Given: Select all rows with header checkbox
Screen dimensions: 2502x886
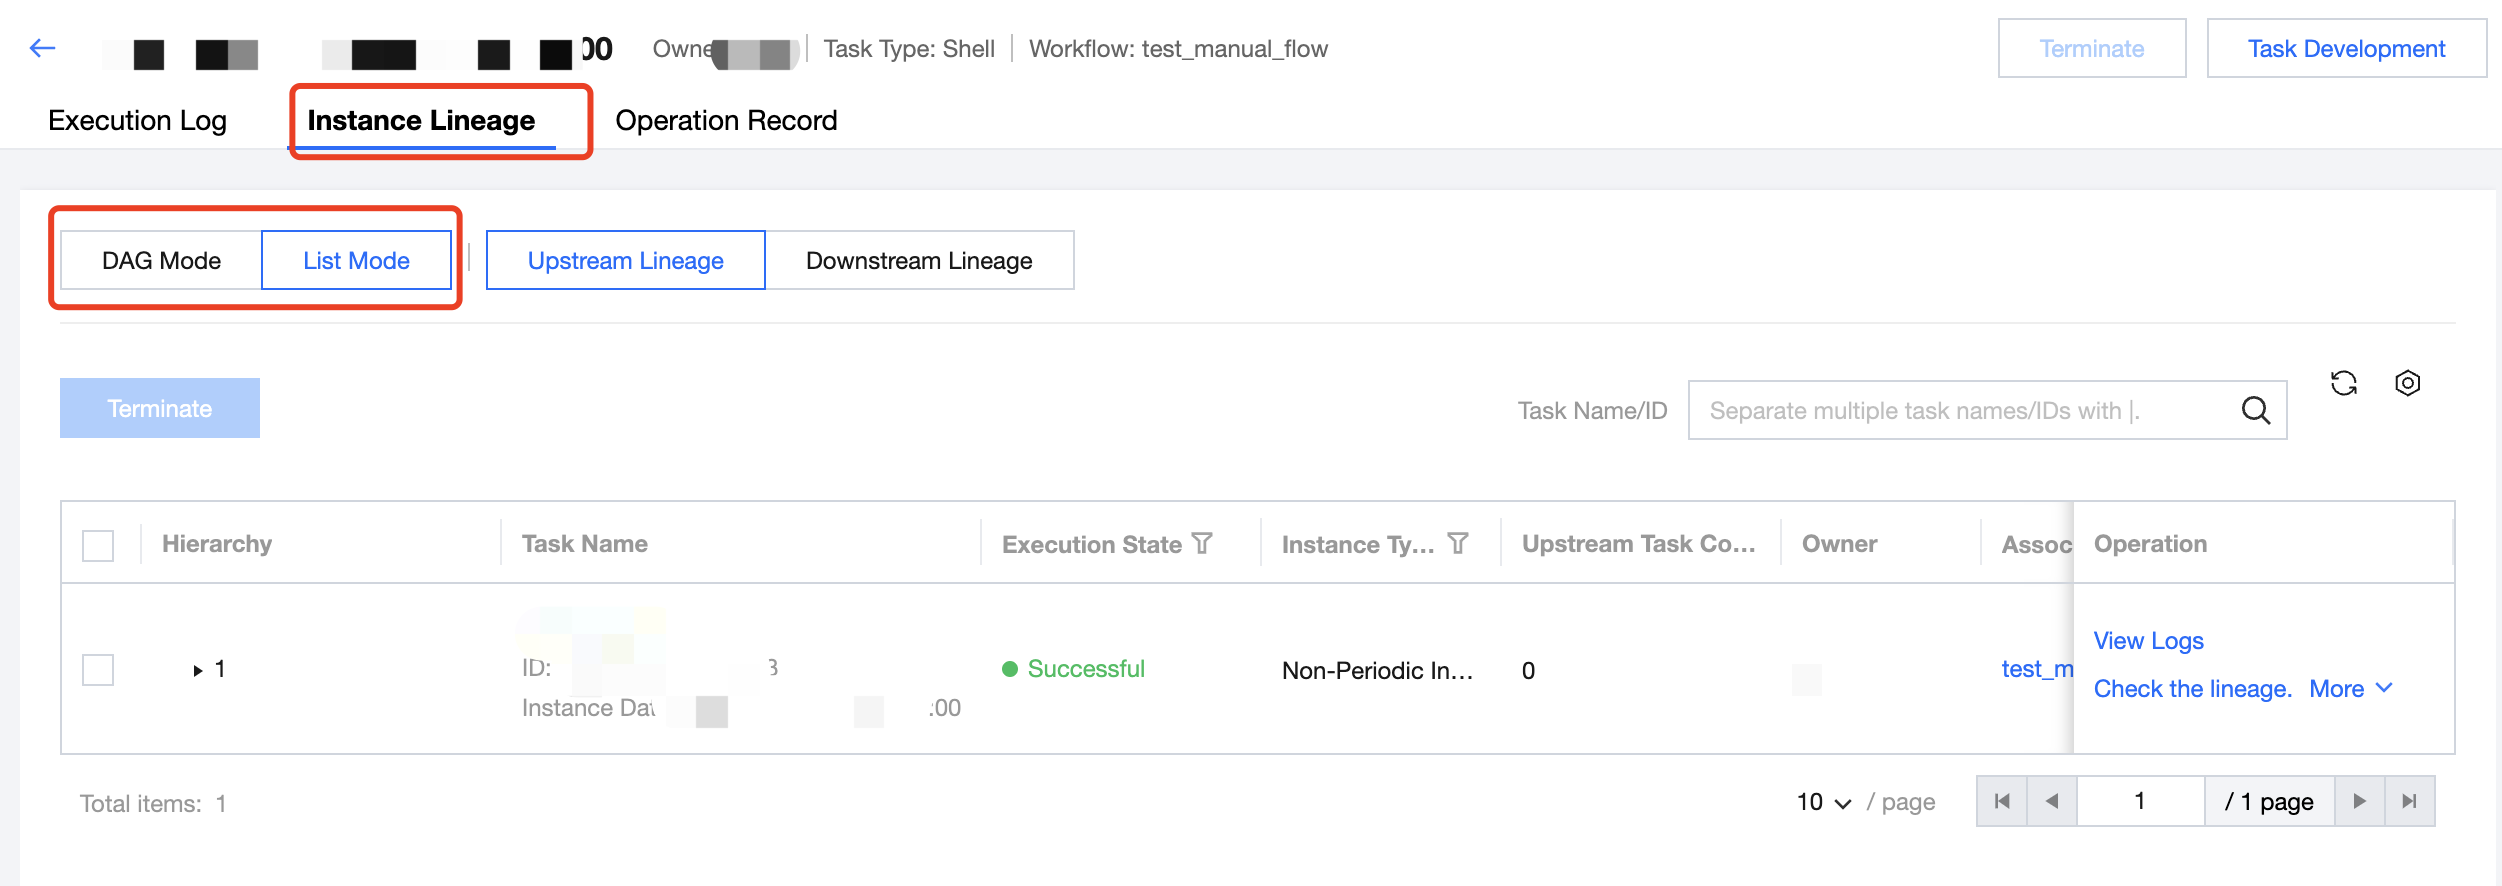Looking at the screenshot, I should pos(98,545).
